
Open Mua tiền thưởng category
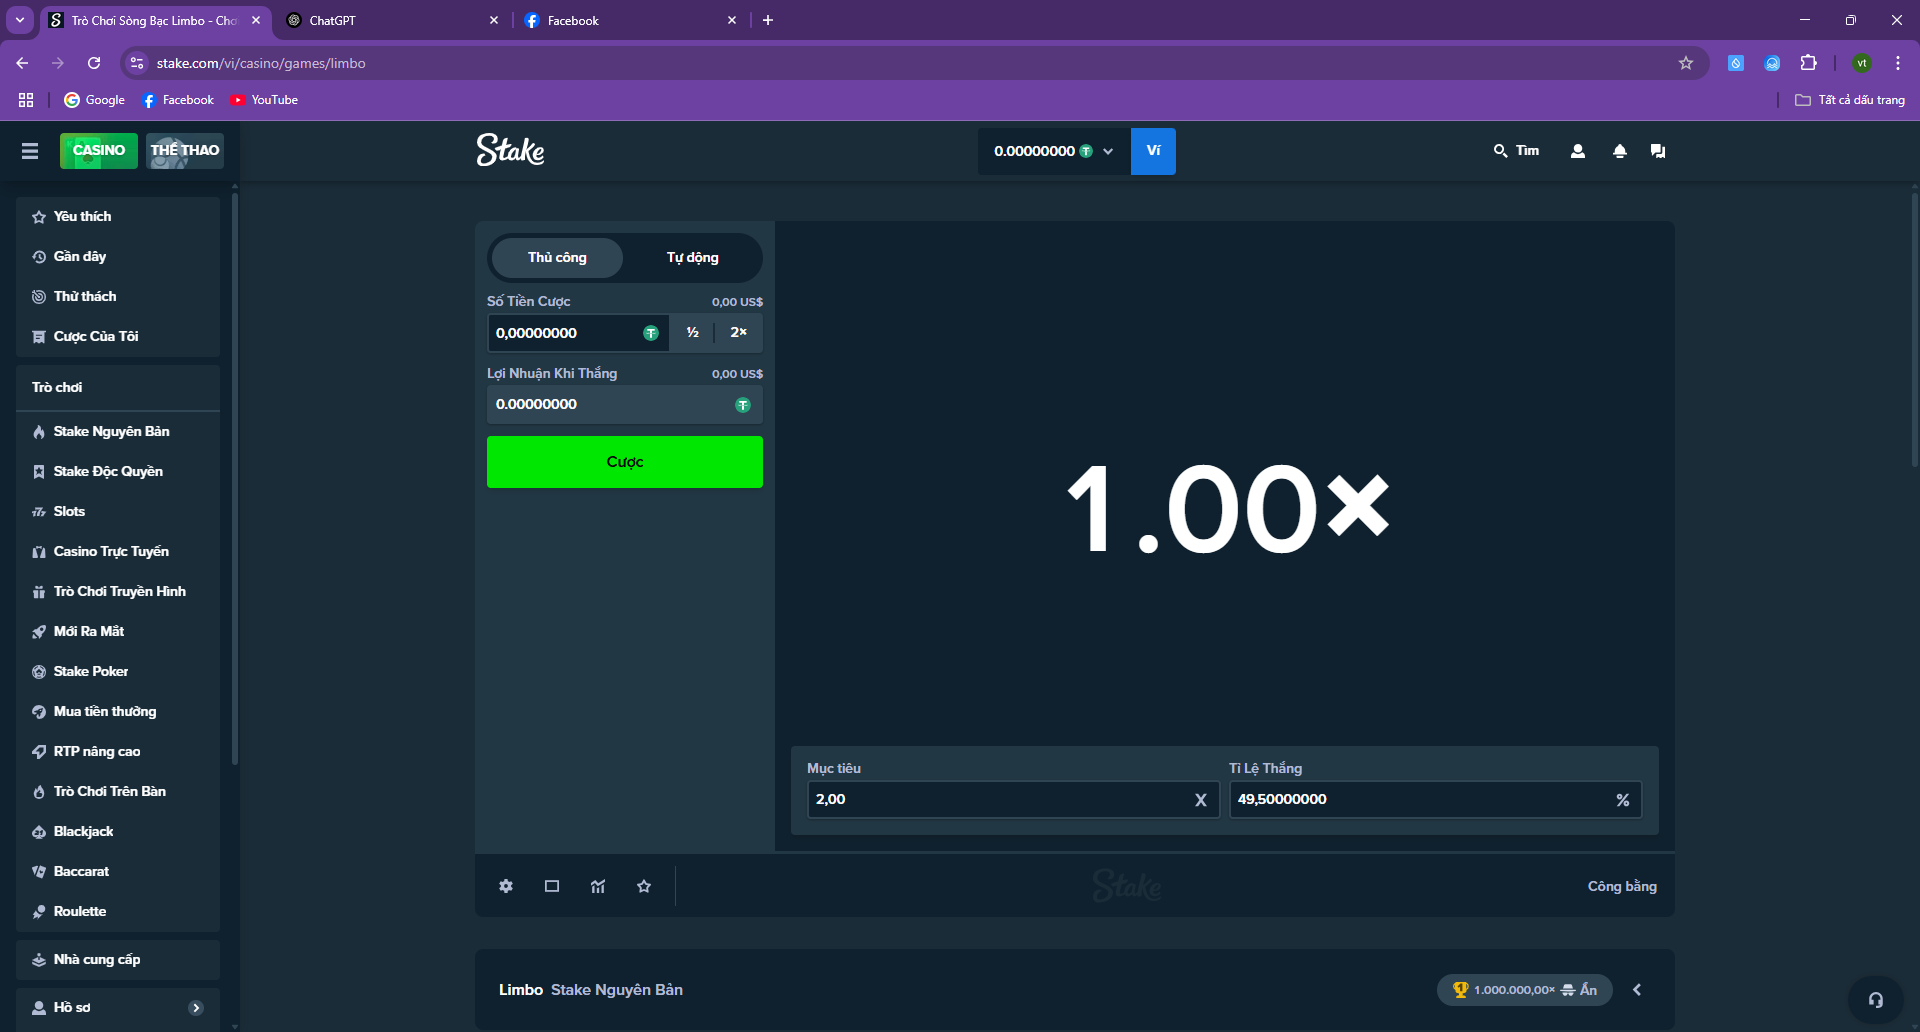pos(118,712)
